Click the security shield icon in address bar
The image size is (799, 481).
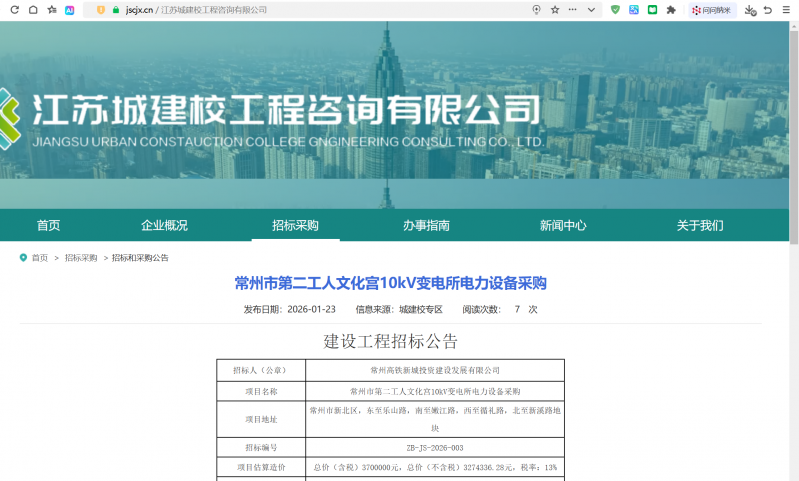(100, 9)
